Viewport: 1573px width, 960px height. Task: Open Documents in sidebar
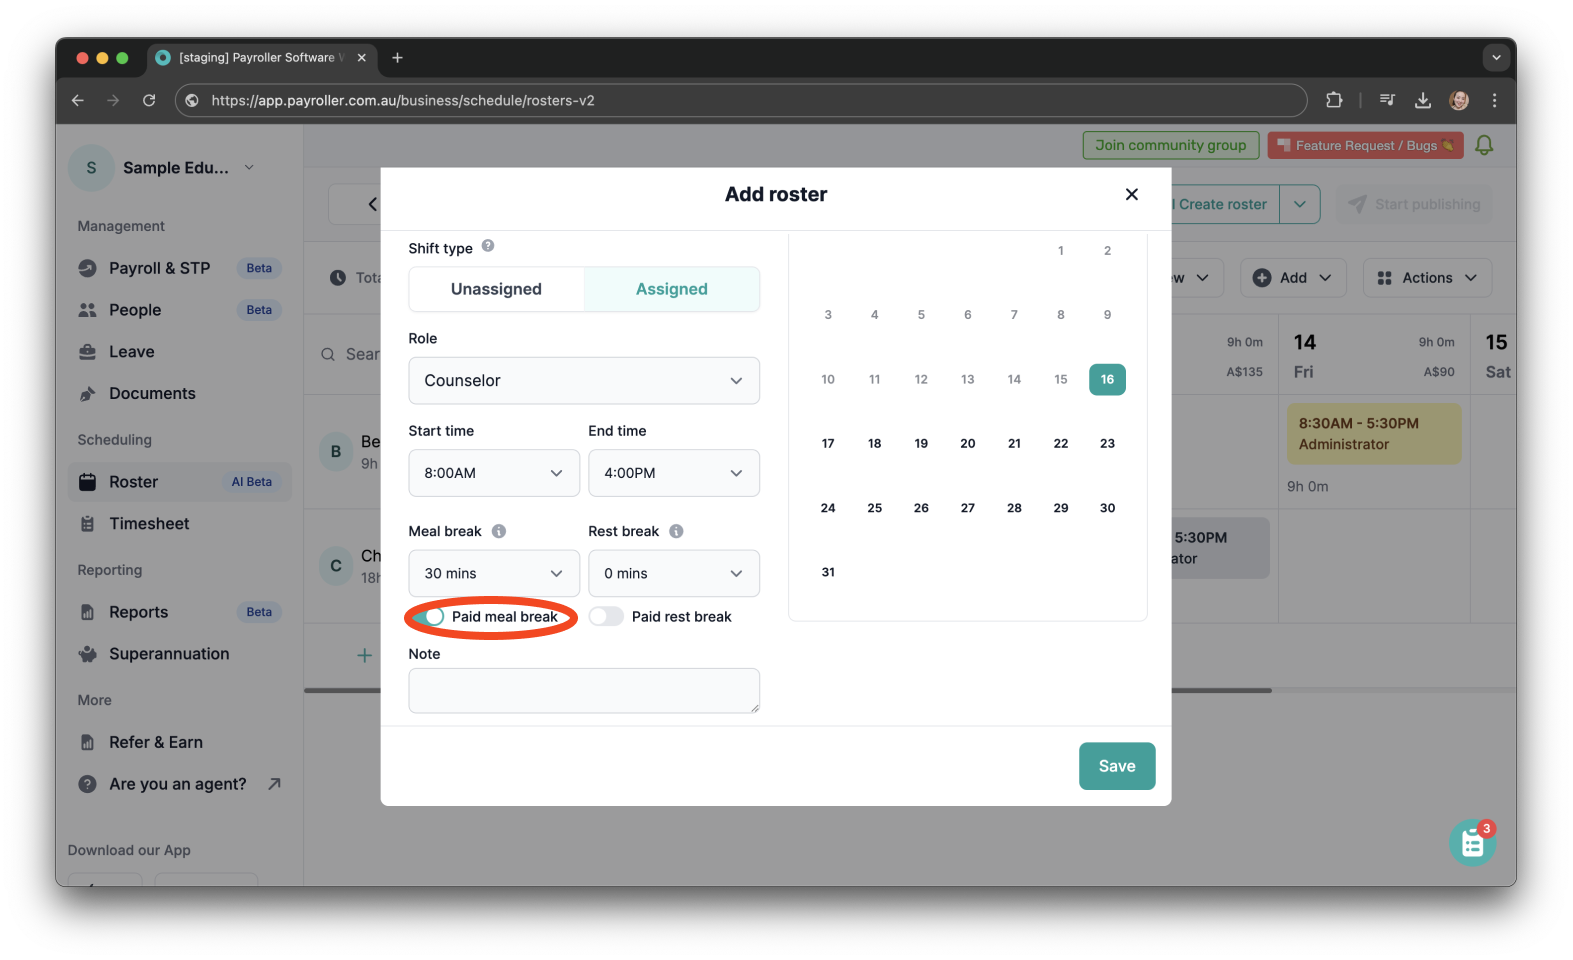pos(180,394)
